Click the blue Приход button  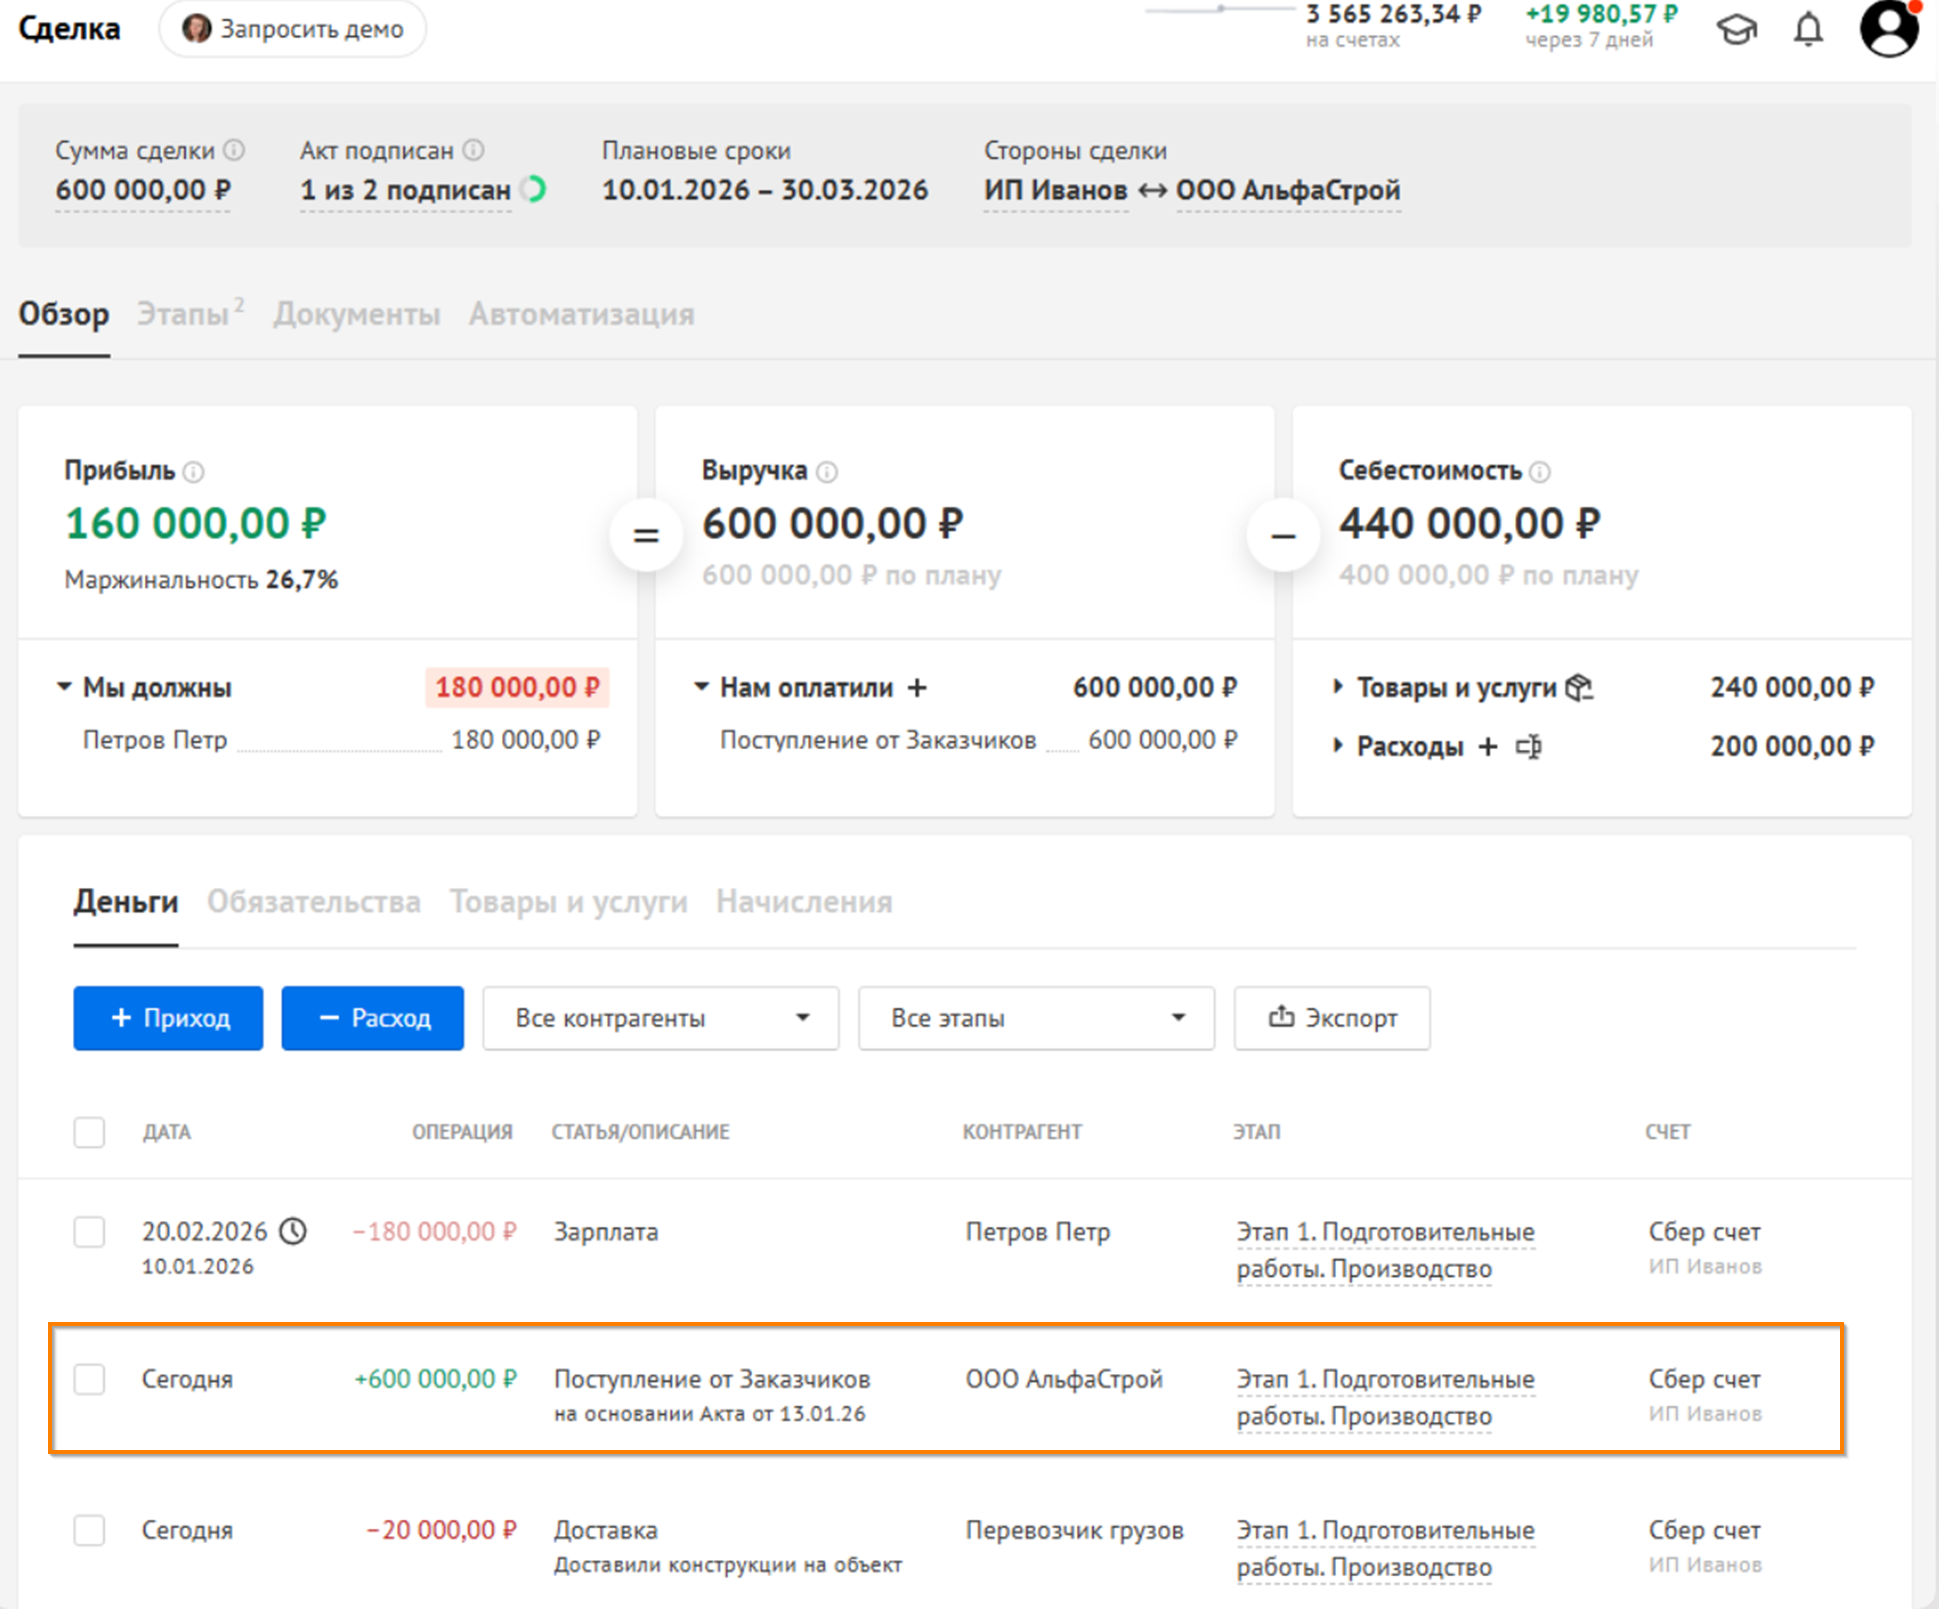tap(168, 1018)
